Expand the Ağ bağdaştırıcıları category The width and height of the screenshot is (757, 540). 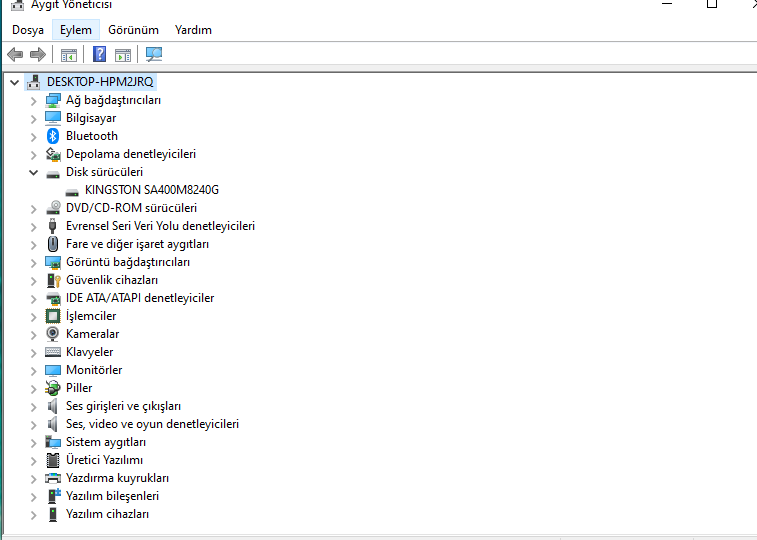(x=34, y=100)
